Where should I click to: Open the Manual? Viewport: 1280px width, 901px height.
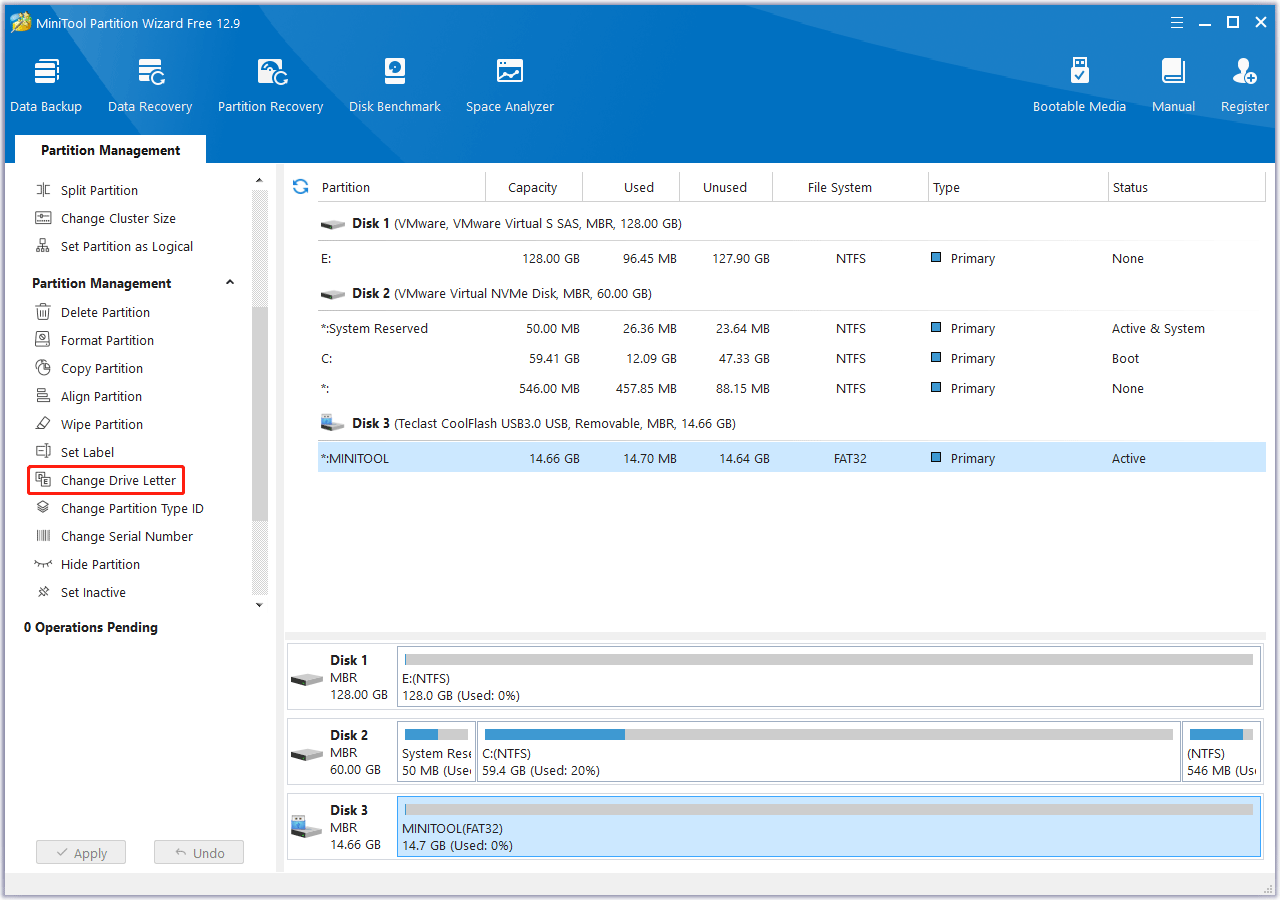tap(1173, 85)
